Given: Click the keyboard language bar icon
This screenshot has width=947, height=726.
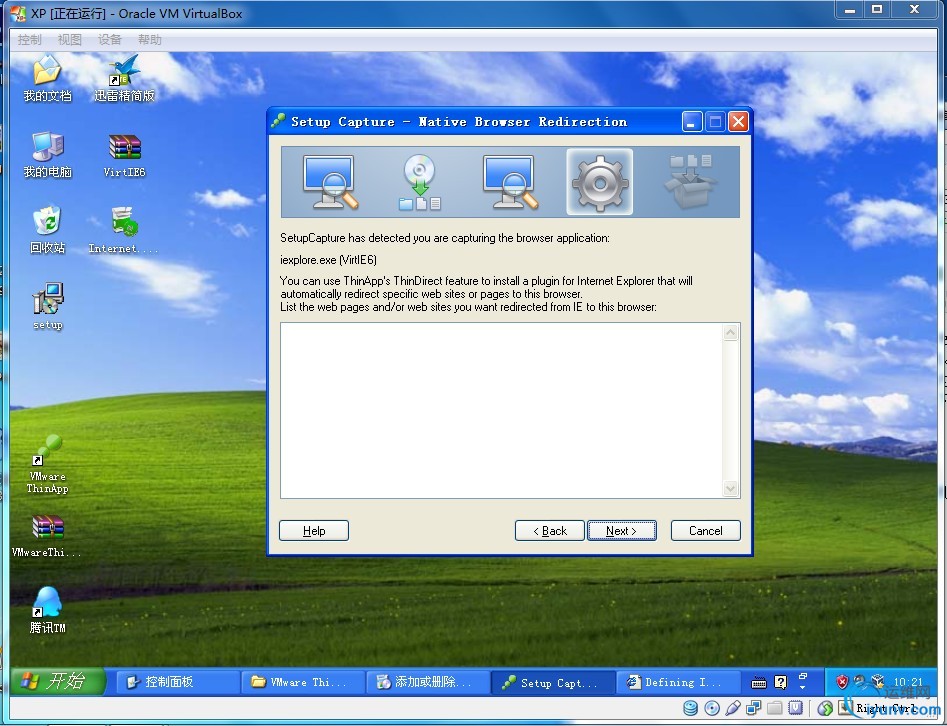Looking at the screenshot, I should (759, 683).
